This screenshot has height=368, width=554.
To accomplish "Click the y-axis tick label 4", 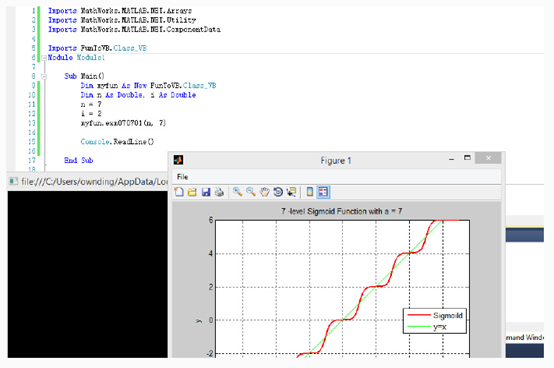I will [211, 254].
